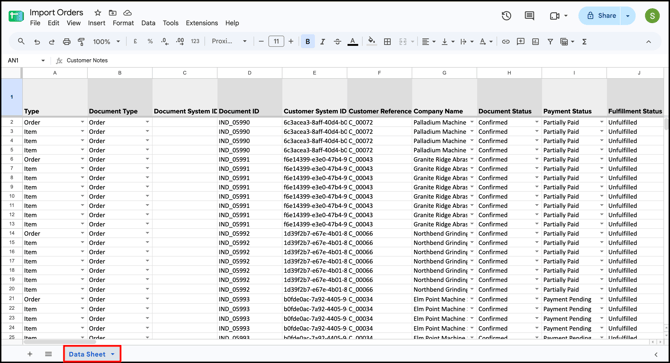
Task: Increase font size
Action: pos(291,41)
